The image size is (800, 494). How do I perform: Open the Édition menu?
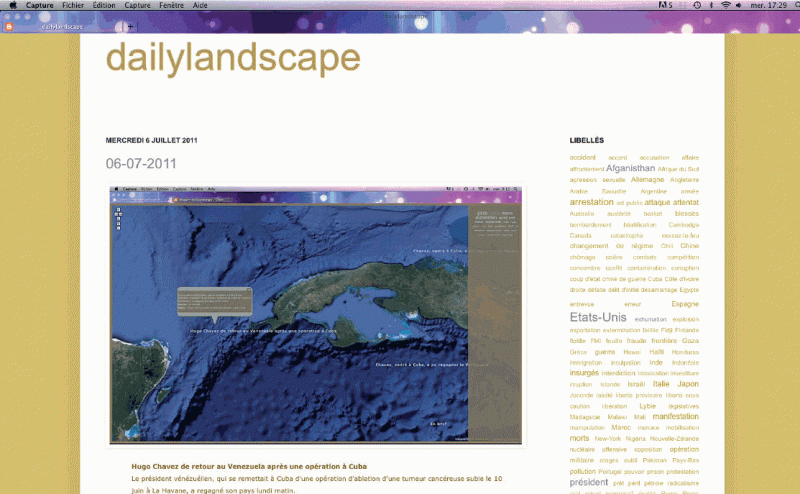(104, 5)
